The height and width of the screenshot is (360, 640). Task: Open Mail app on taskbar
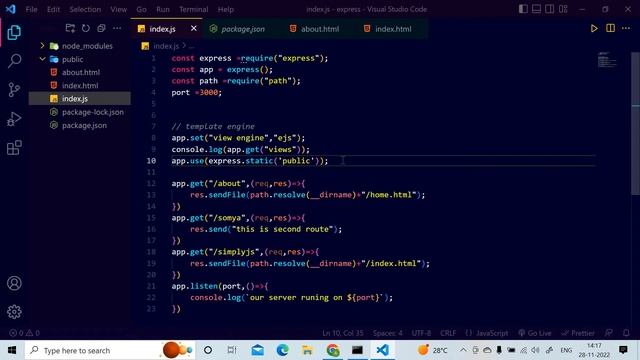pyautogui.click(x=257, y=350)
